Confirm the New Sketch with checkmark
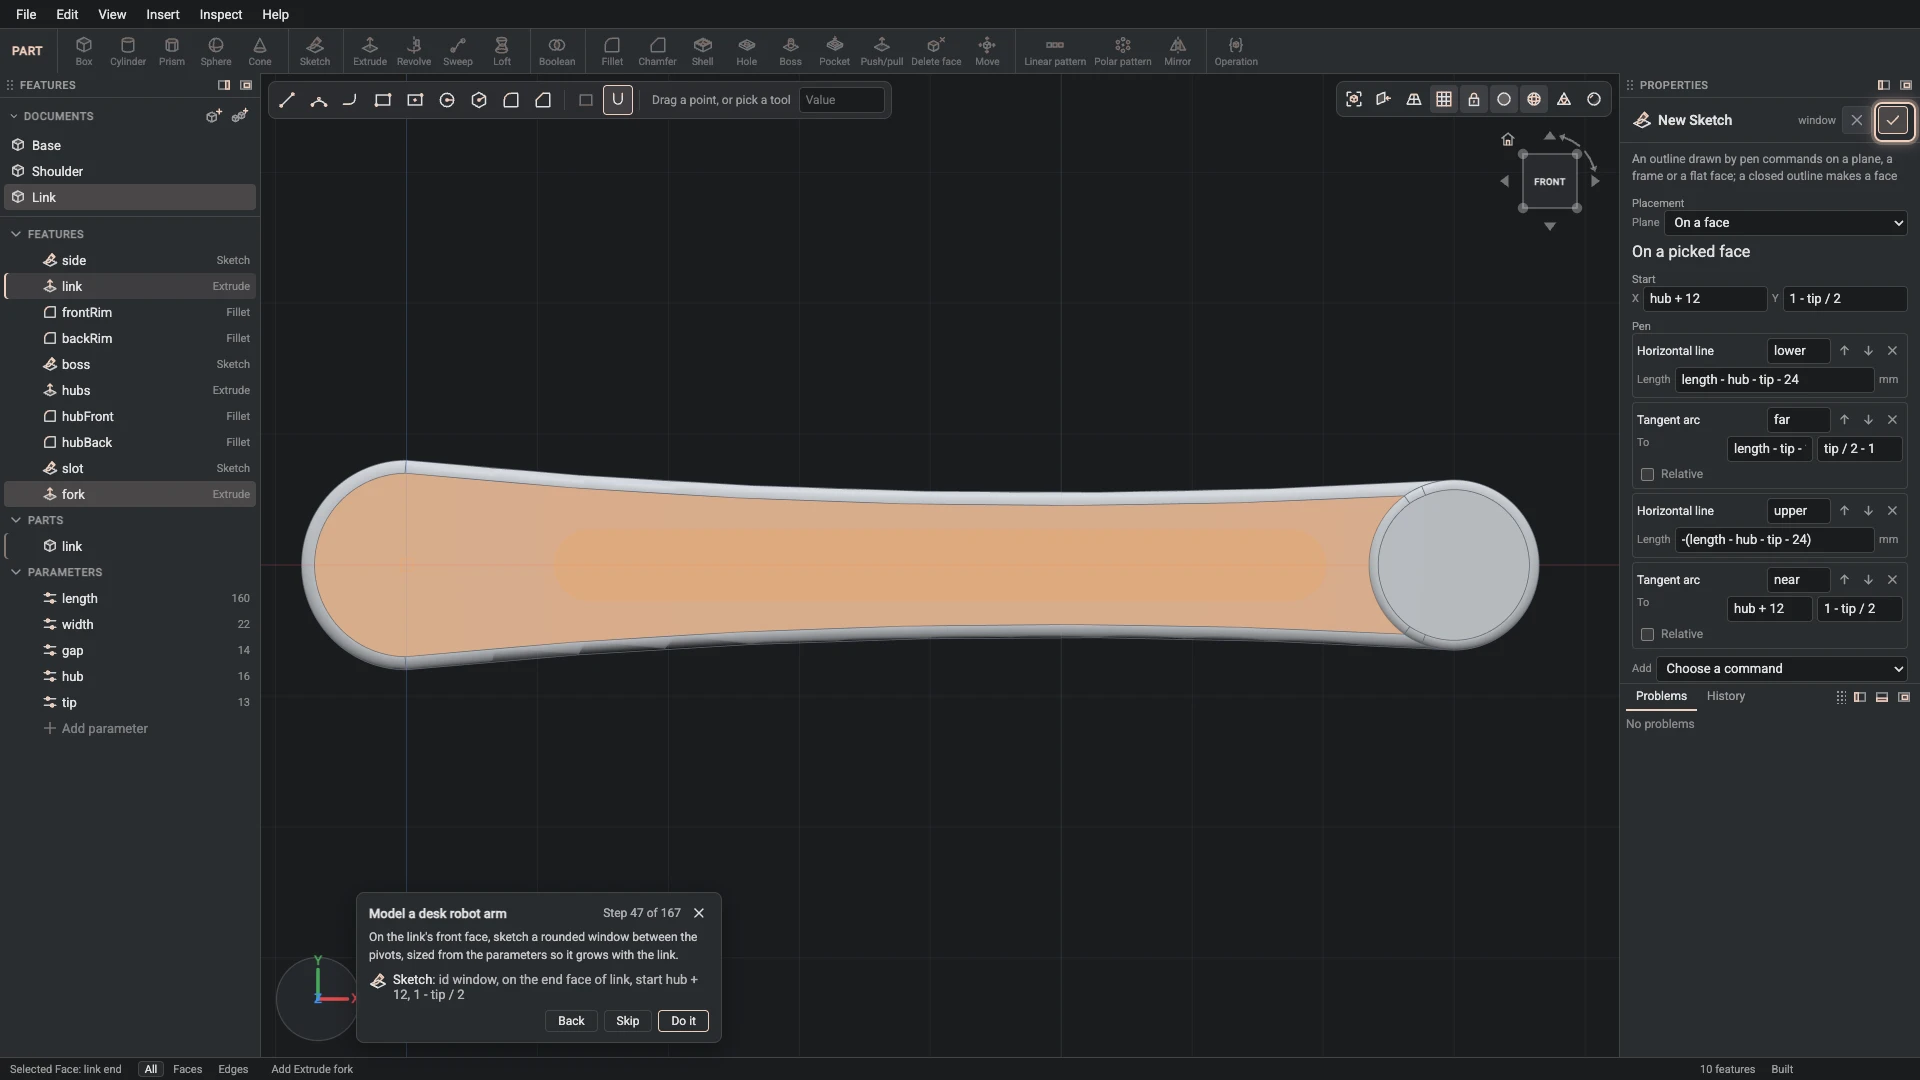The width and height of the screenshot is (1920, 1080). point(1893,120)
